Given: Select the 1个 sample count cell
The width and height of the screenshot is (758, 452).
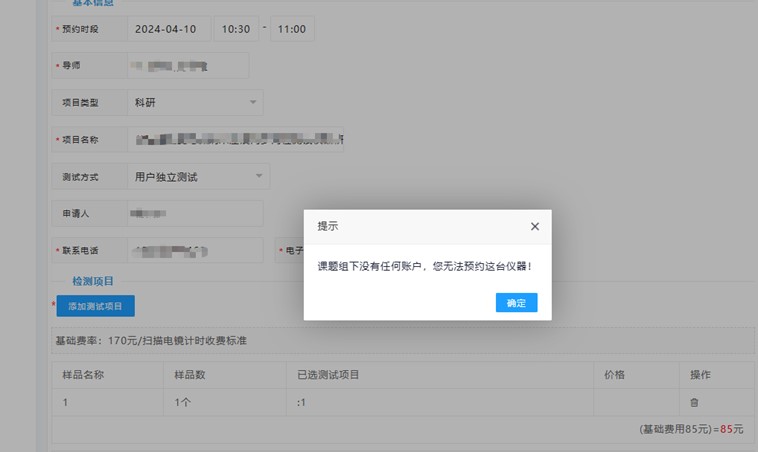Looking at the screenshot, I should (x=183, y=403).
